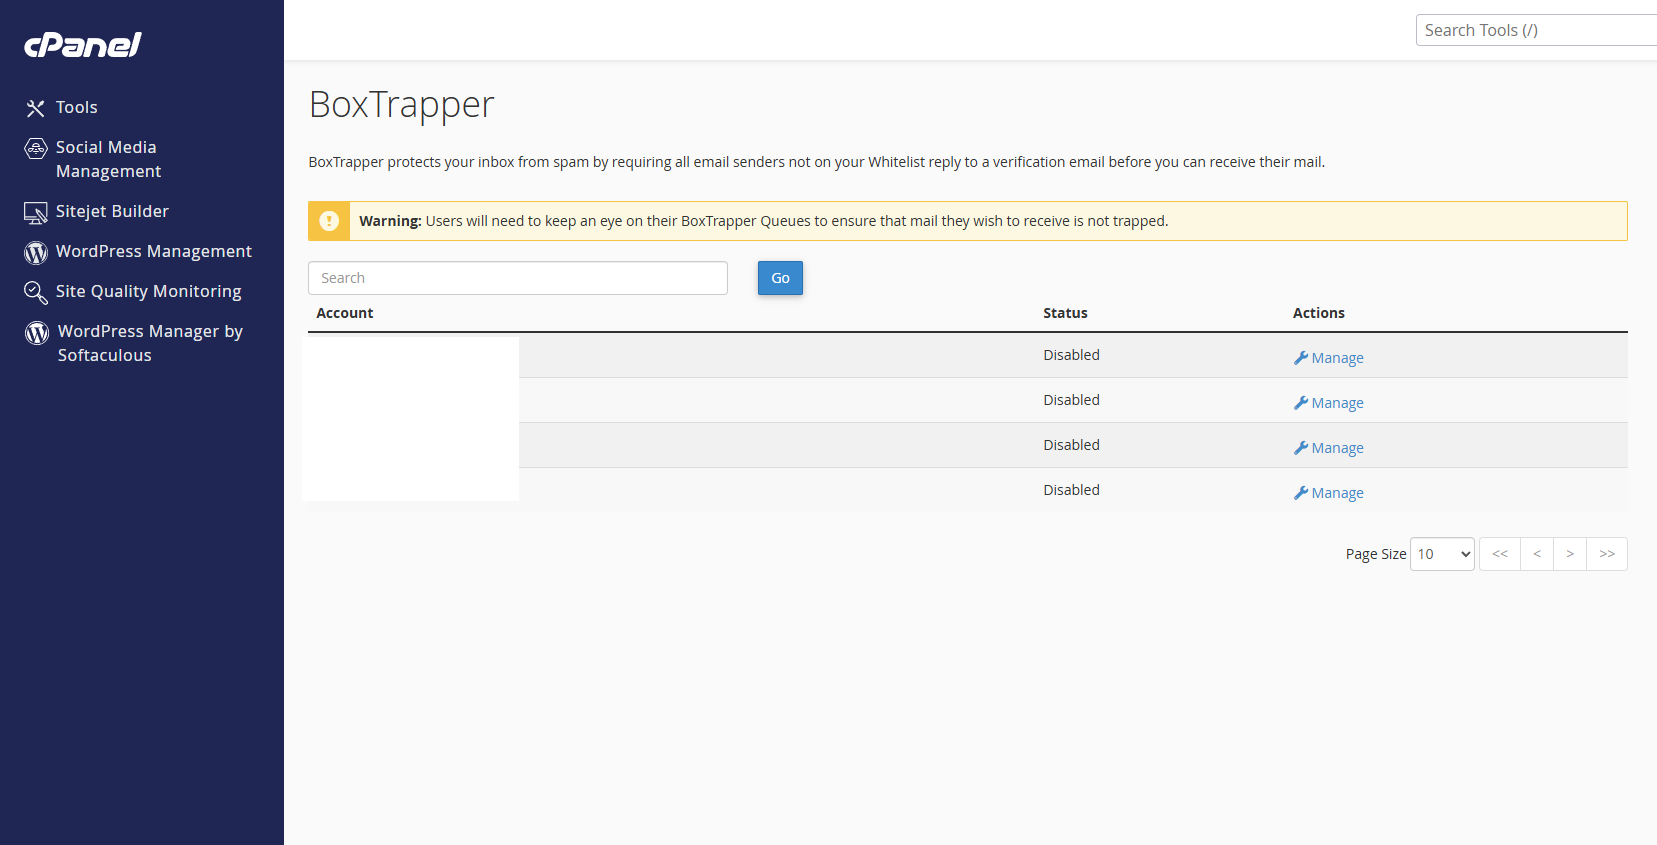
Task: Open WordPress Manager by Softaculous
Action: pyautogui.click(x=150, y=343)
